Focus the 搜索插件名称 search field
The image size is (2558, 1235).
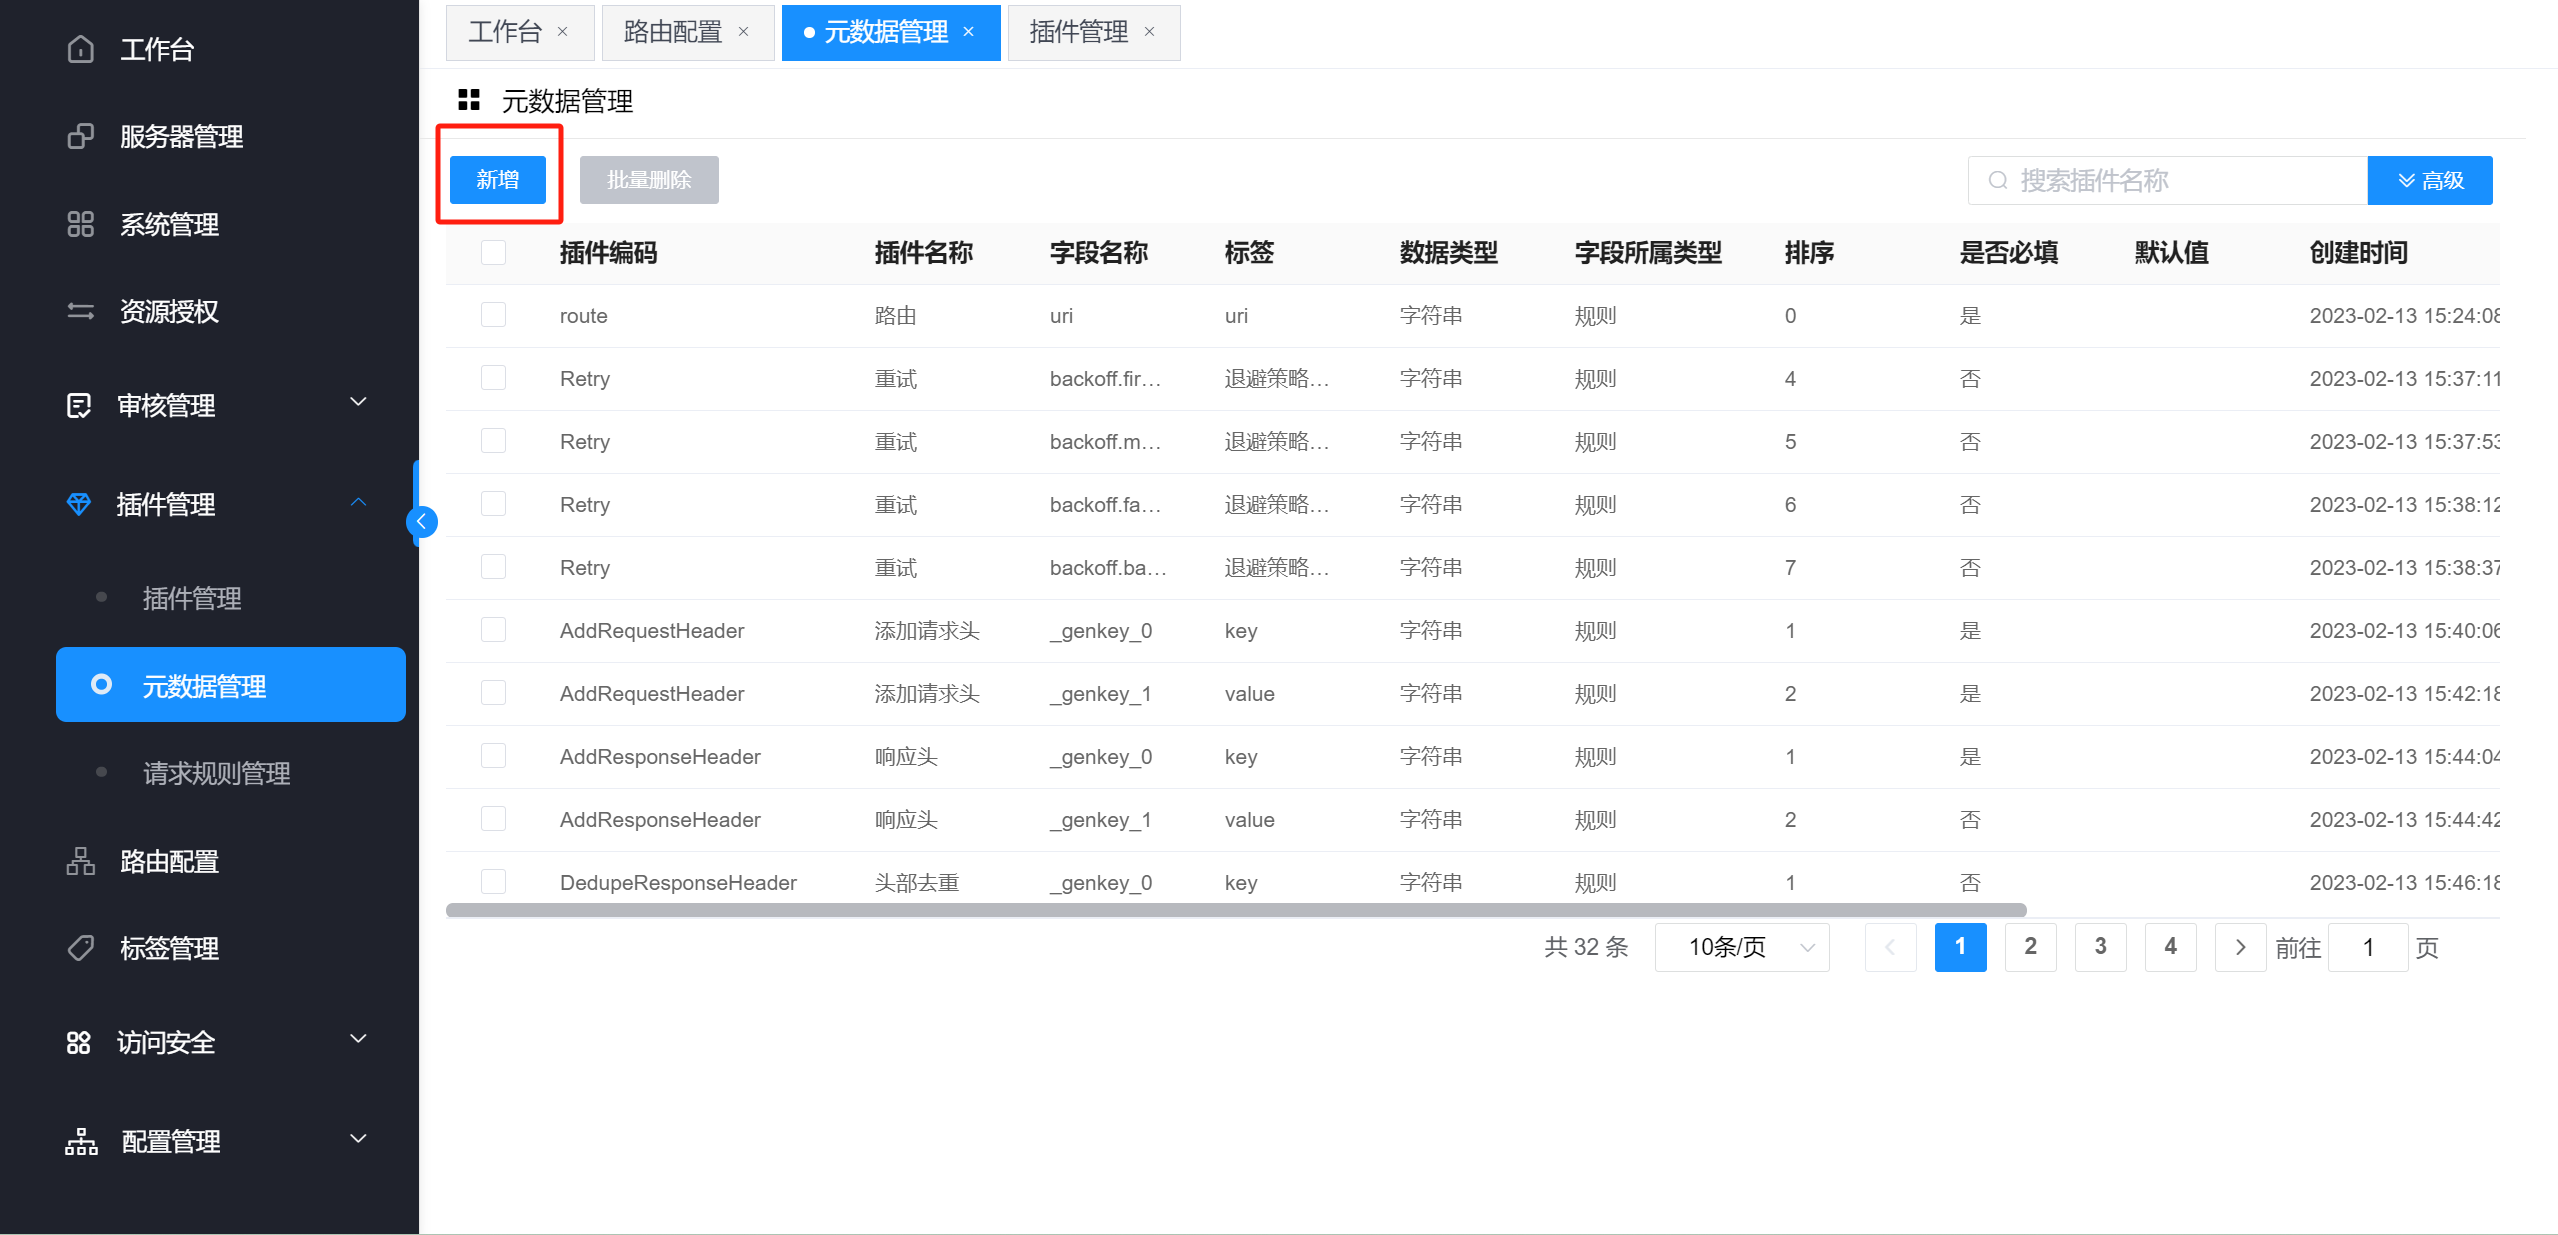pos(2167,180)
